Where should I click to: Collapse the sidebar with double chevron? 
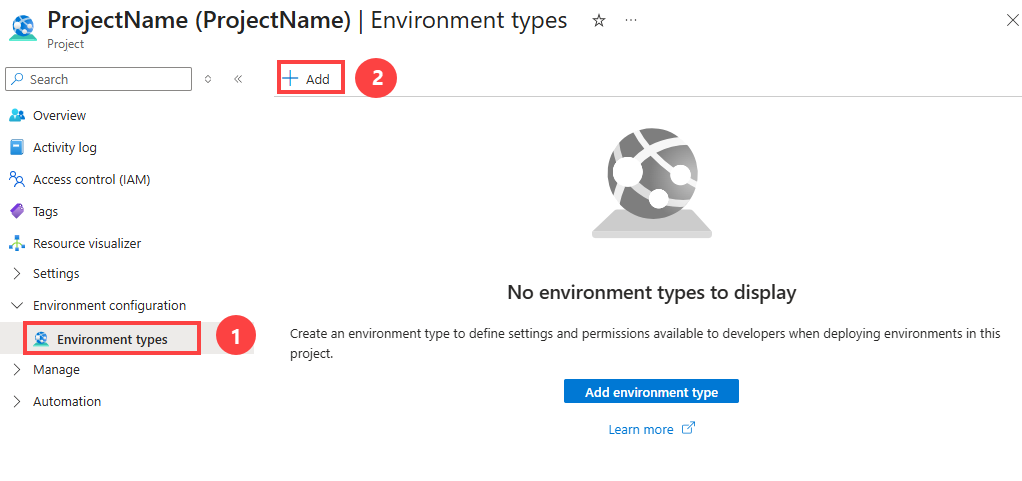[x=238, y=79]
